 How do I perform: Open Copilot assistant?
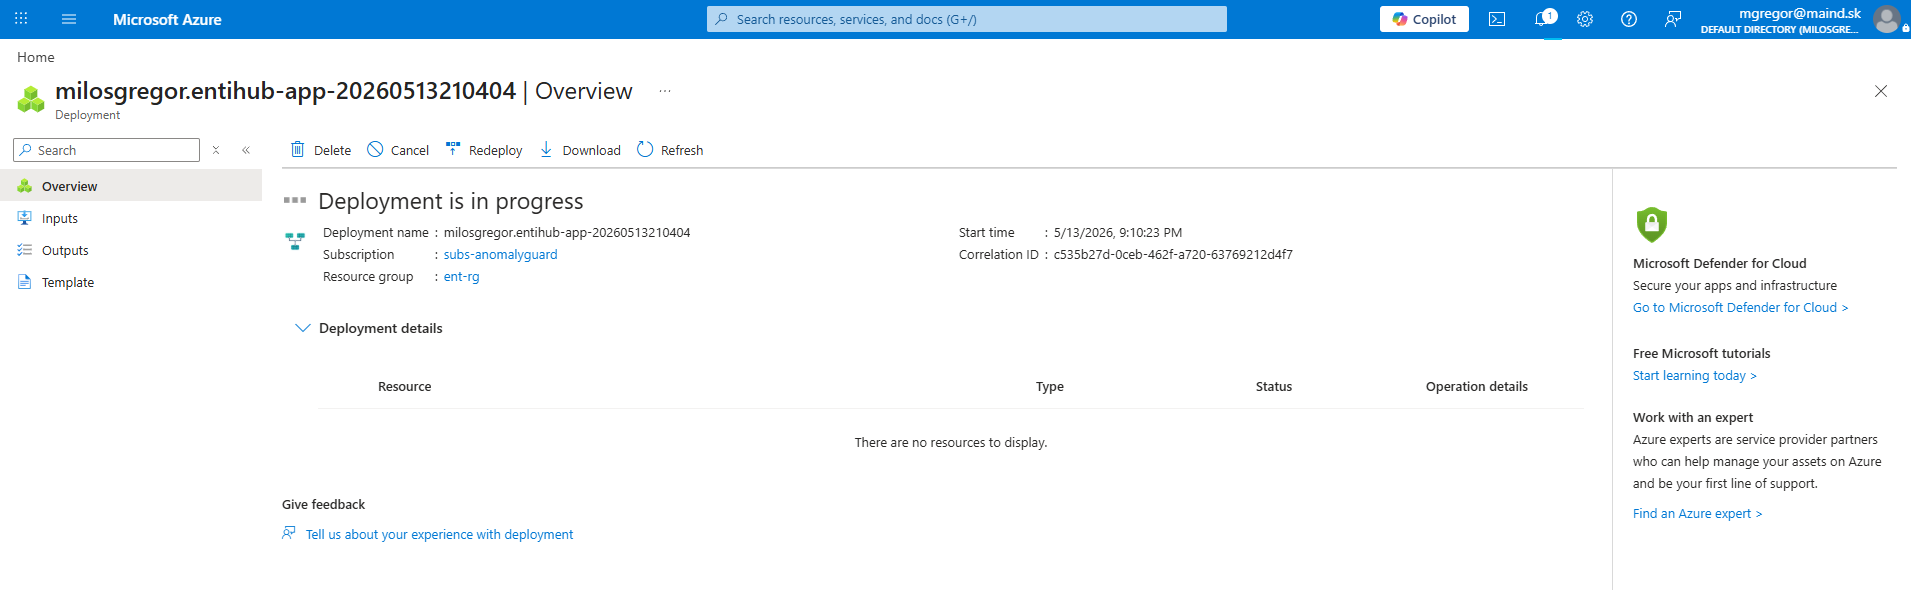tap(1424, 19)
